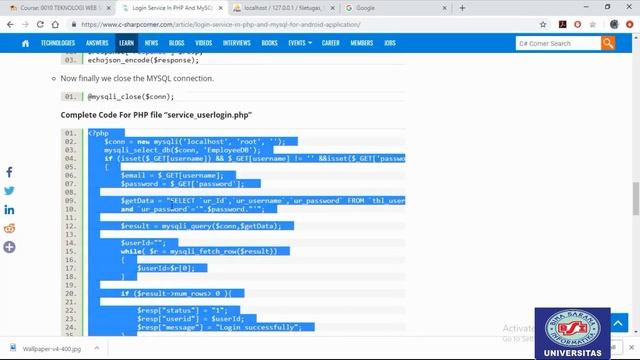Click code line '@mysqli_close($conn);'
The width and height of the screenshot is (640, 360).
131,97
